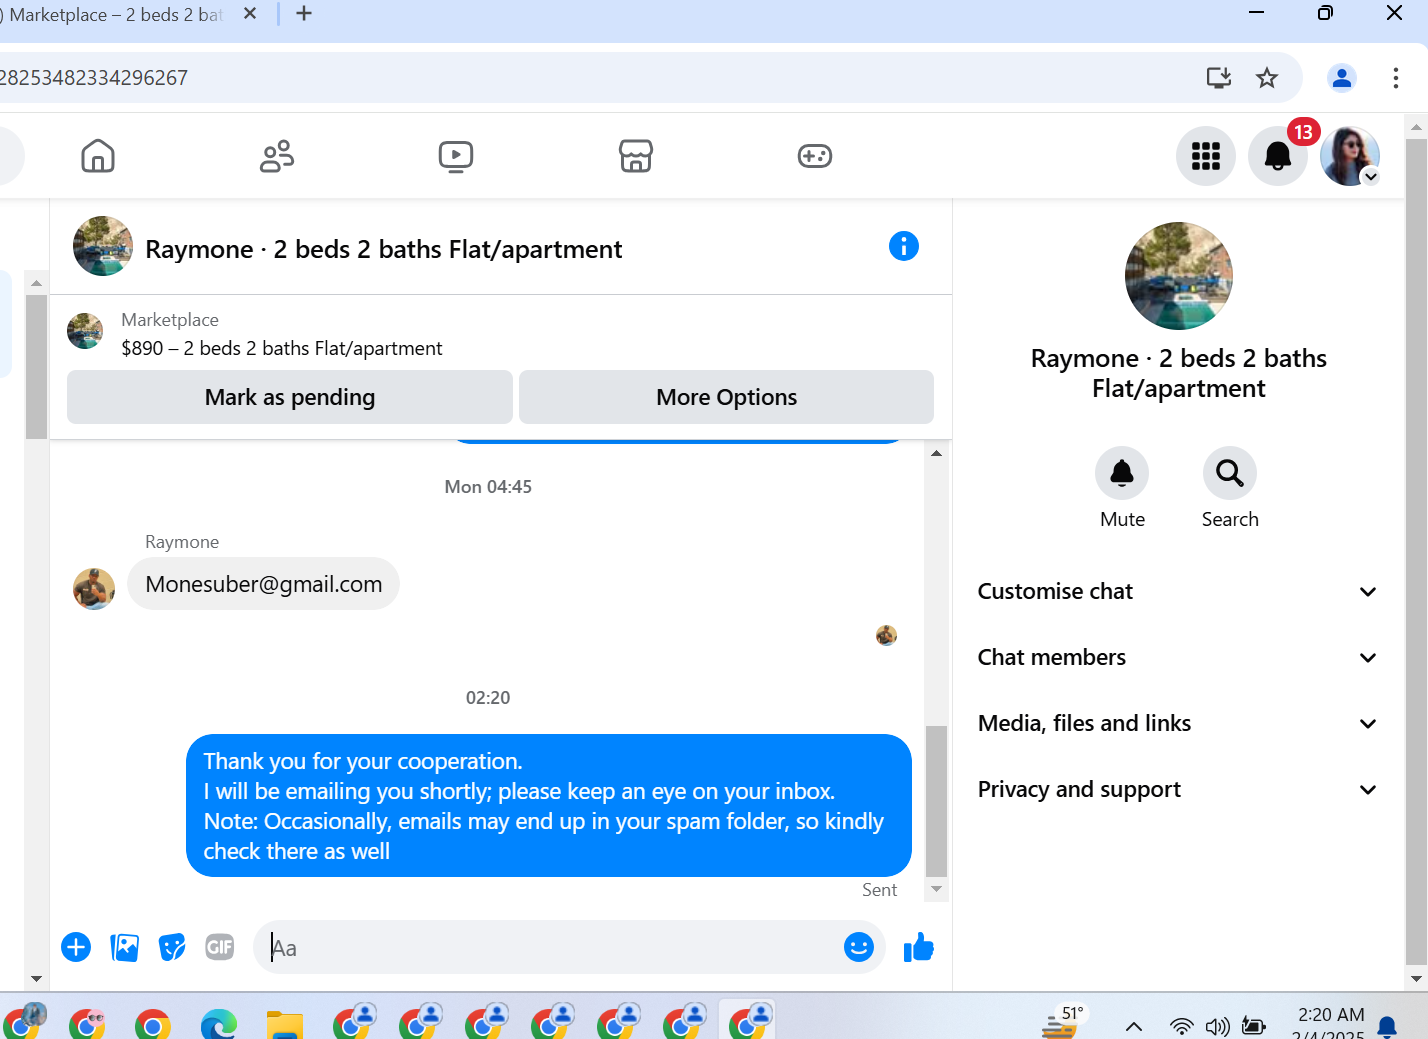
Task: Open a new browser tab
Action: (305, 14)
